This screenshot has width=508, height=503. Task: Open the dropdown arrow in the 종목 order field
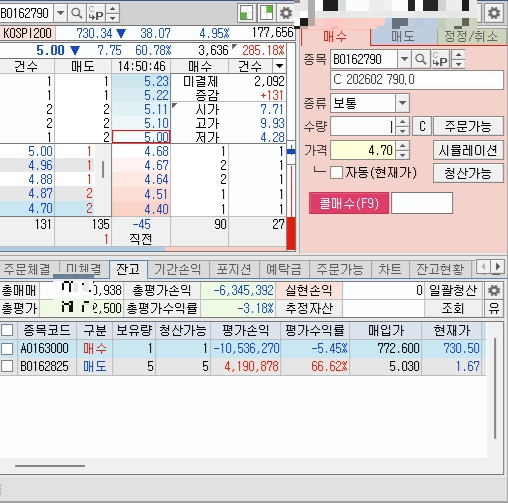[x=404, y=59]
